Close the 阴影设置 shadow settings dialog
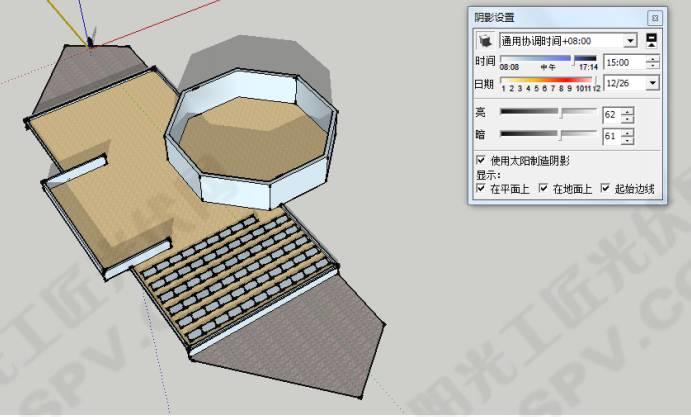691x417 pixels. point(655,18)
